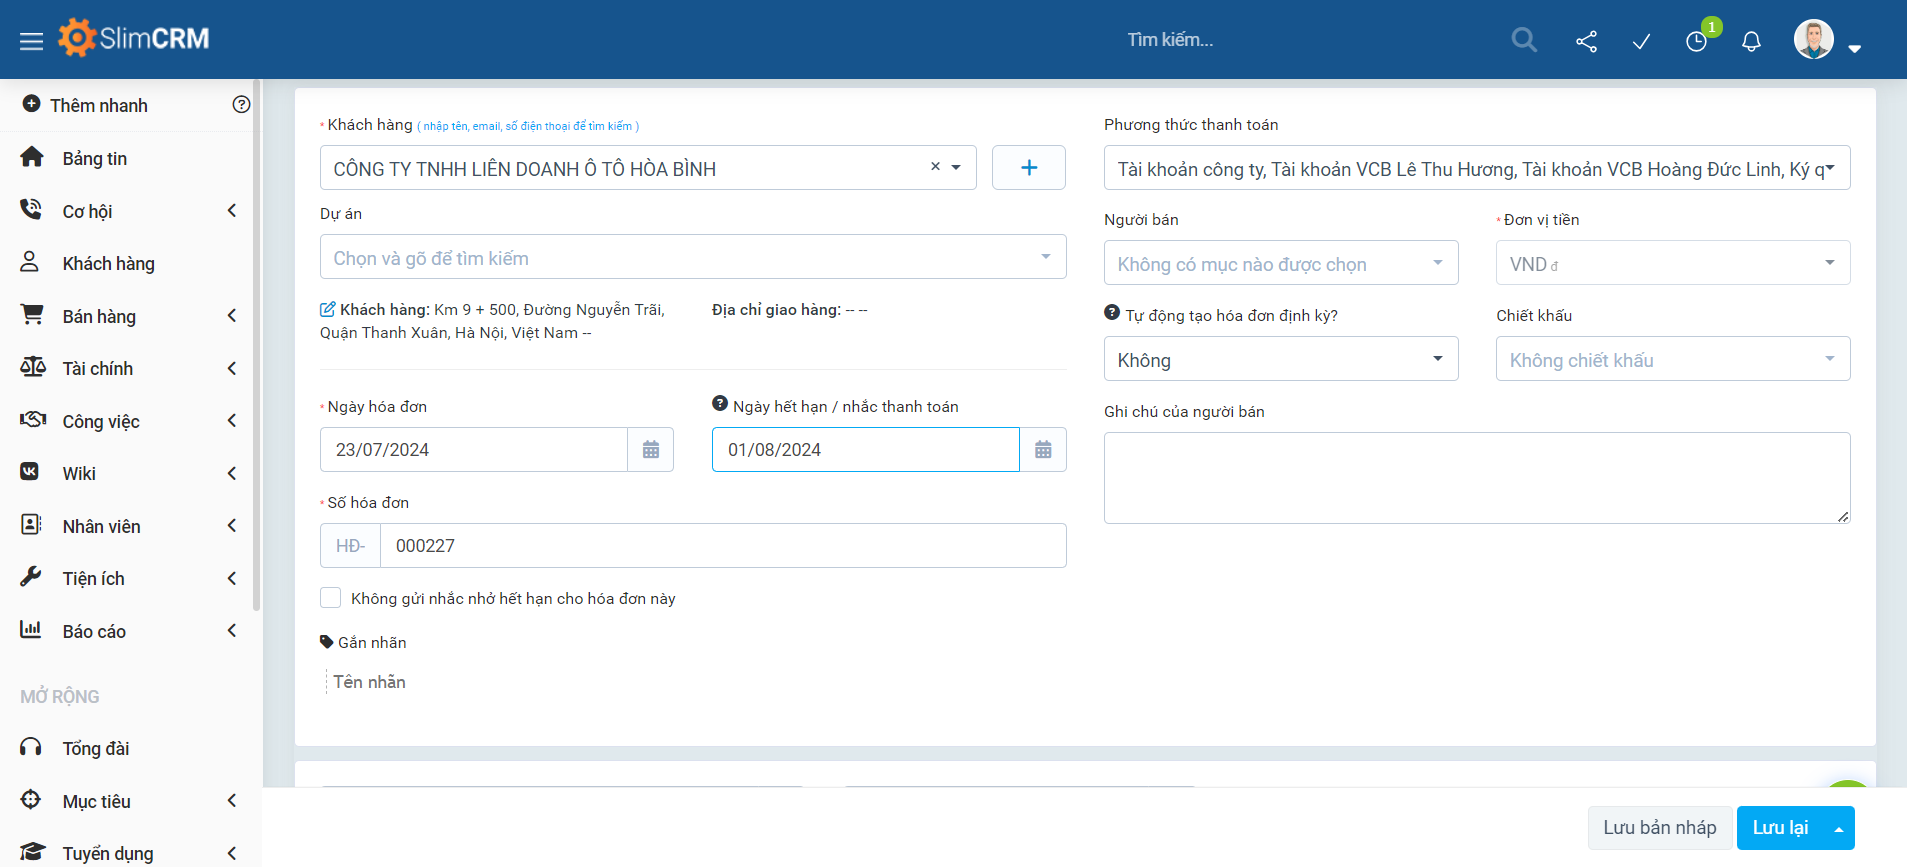1907x867 pixels.
Task: Click the add new customer plus button
Action: [1028, 168]
